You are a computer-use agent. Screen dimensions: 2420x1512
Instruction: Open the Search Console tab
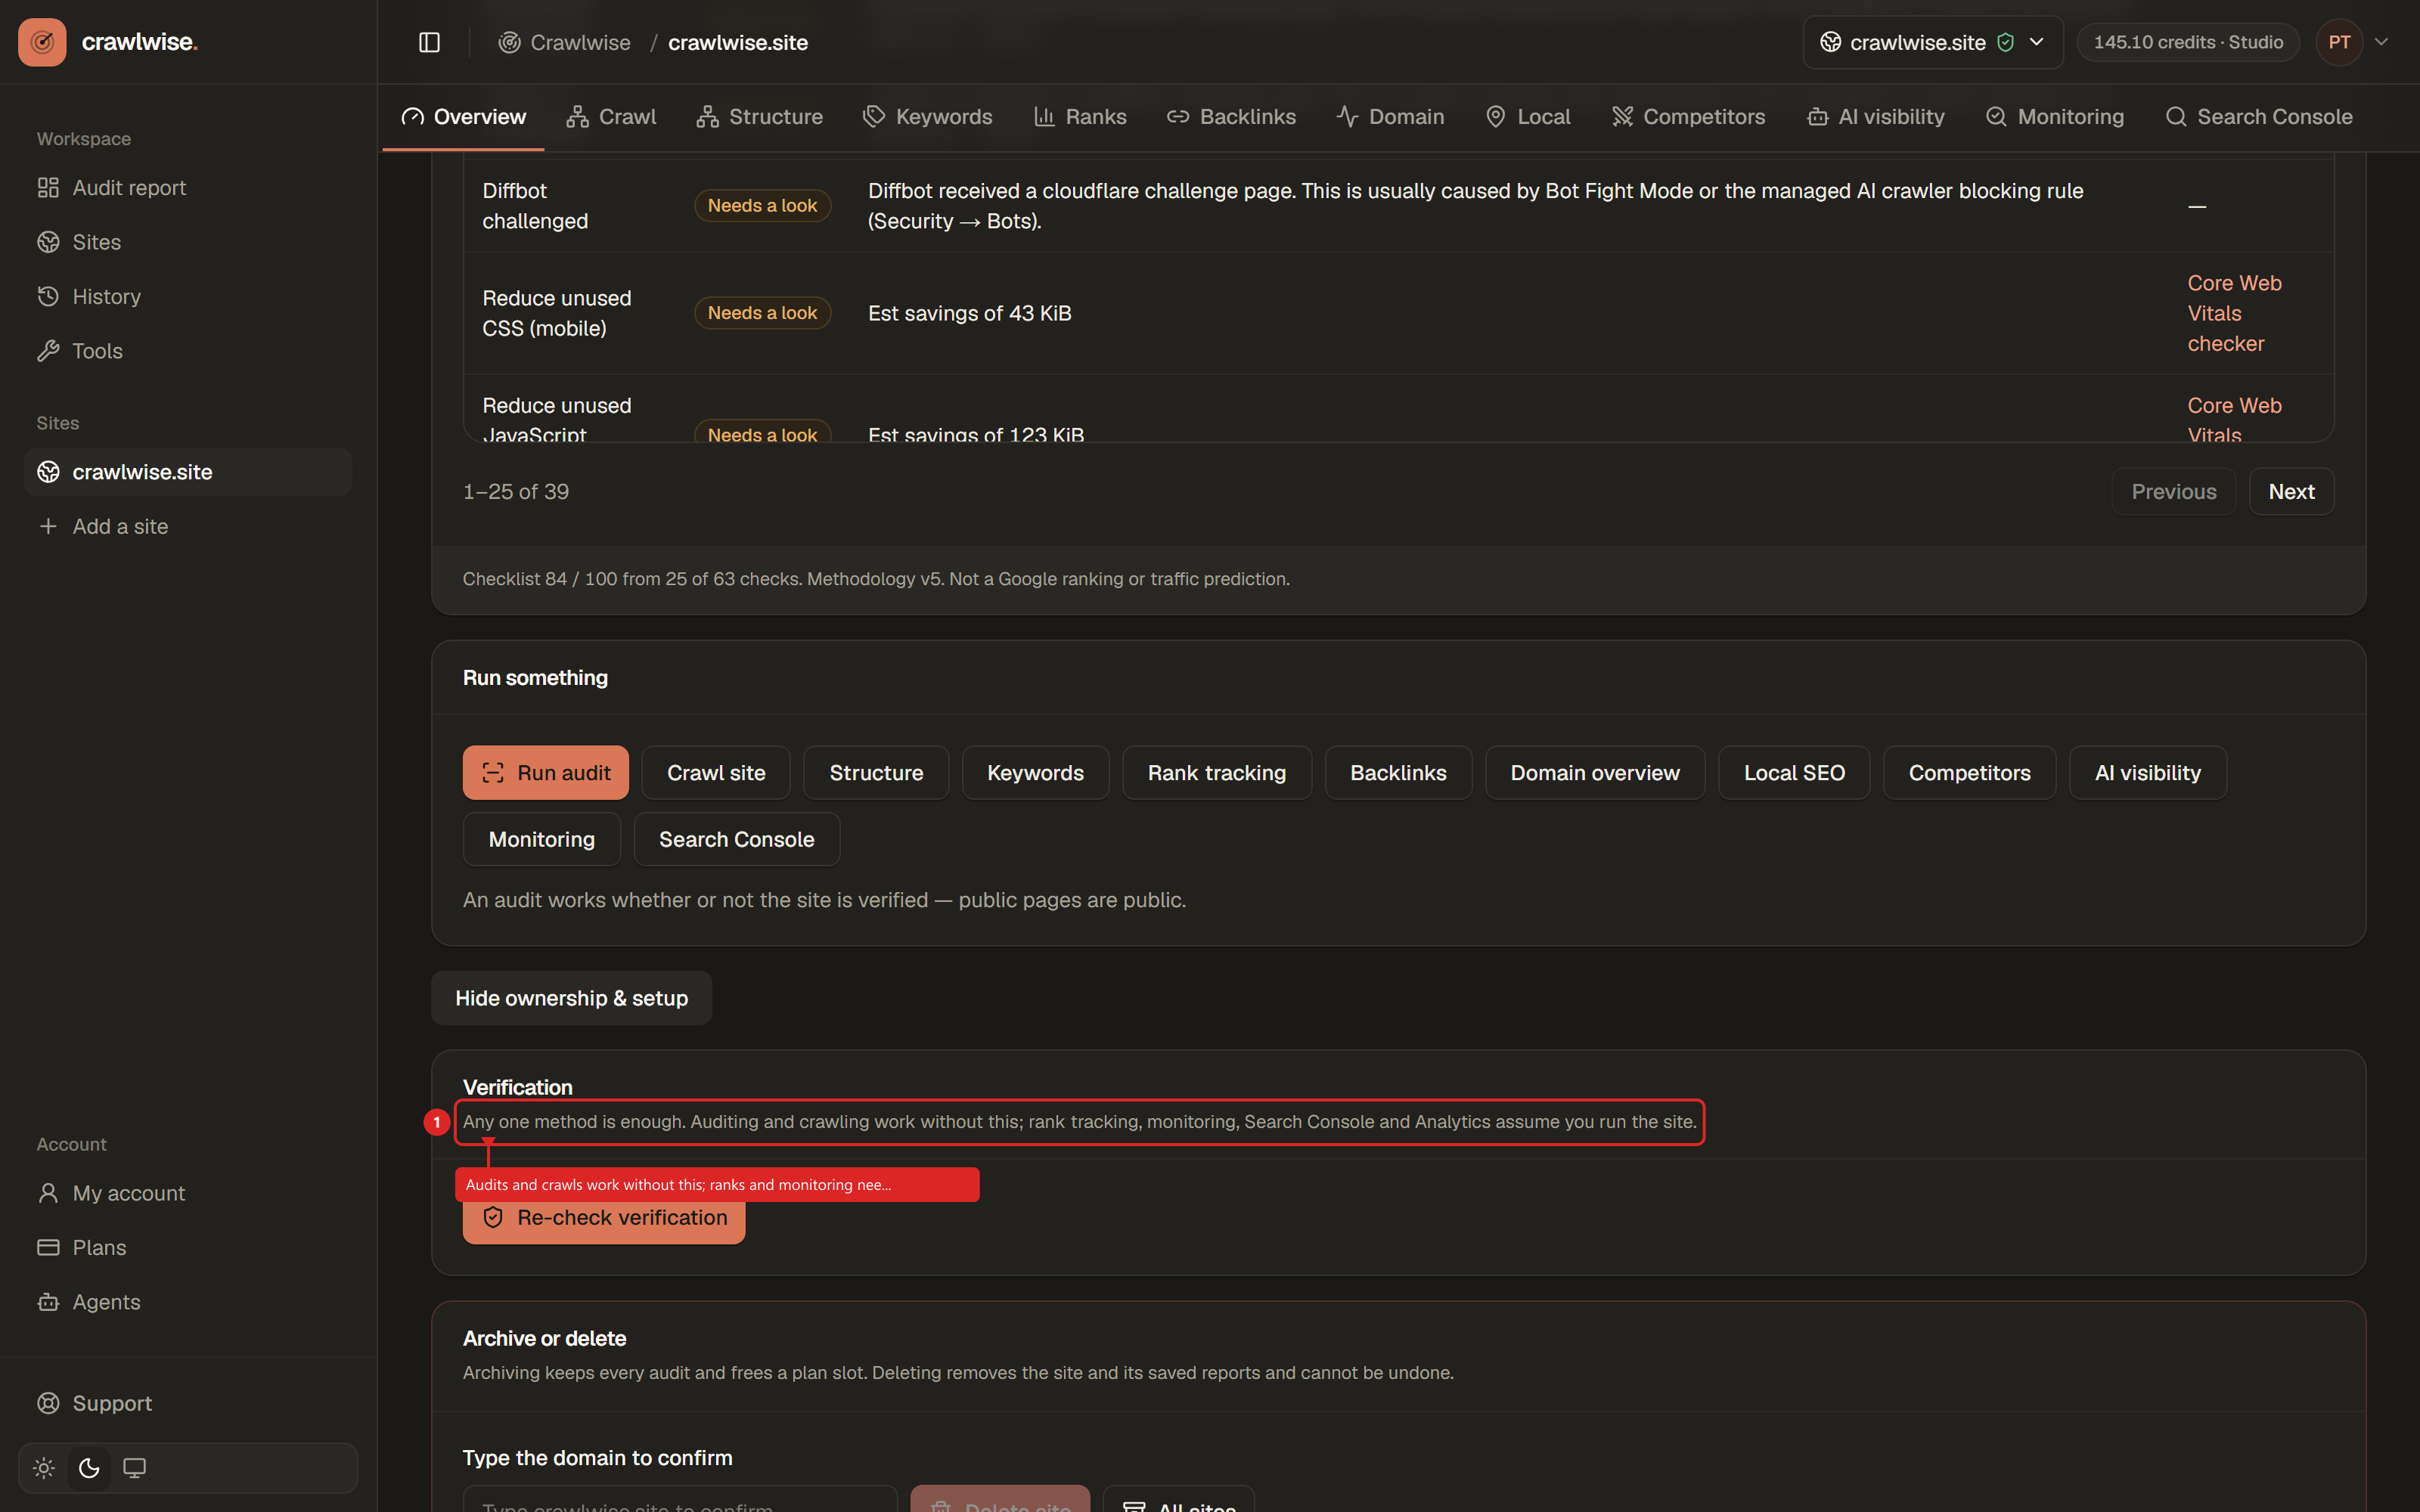[x=2259, y=117]
